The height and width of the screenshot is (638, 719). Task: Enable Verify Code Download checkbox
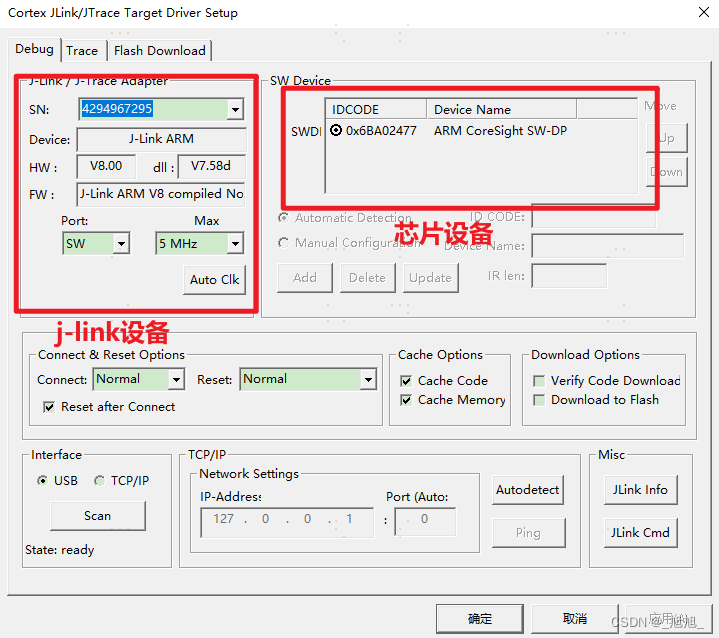pos(539,381)
